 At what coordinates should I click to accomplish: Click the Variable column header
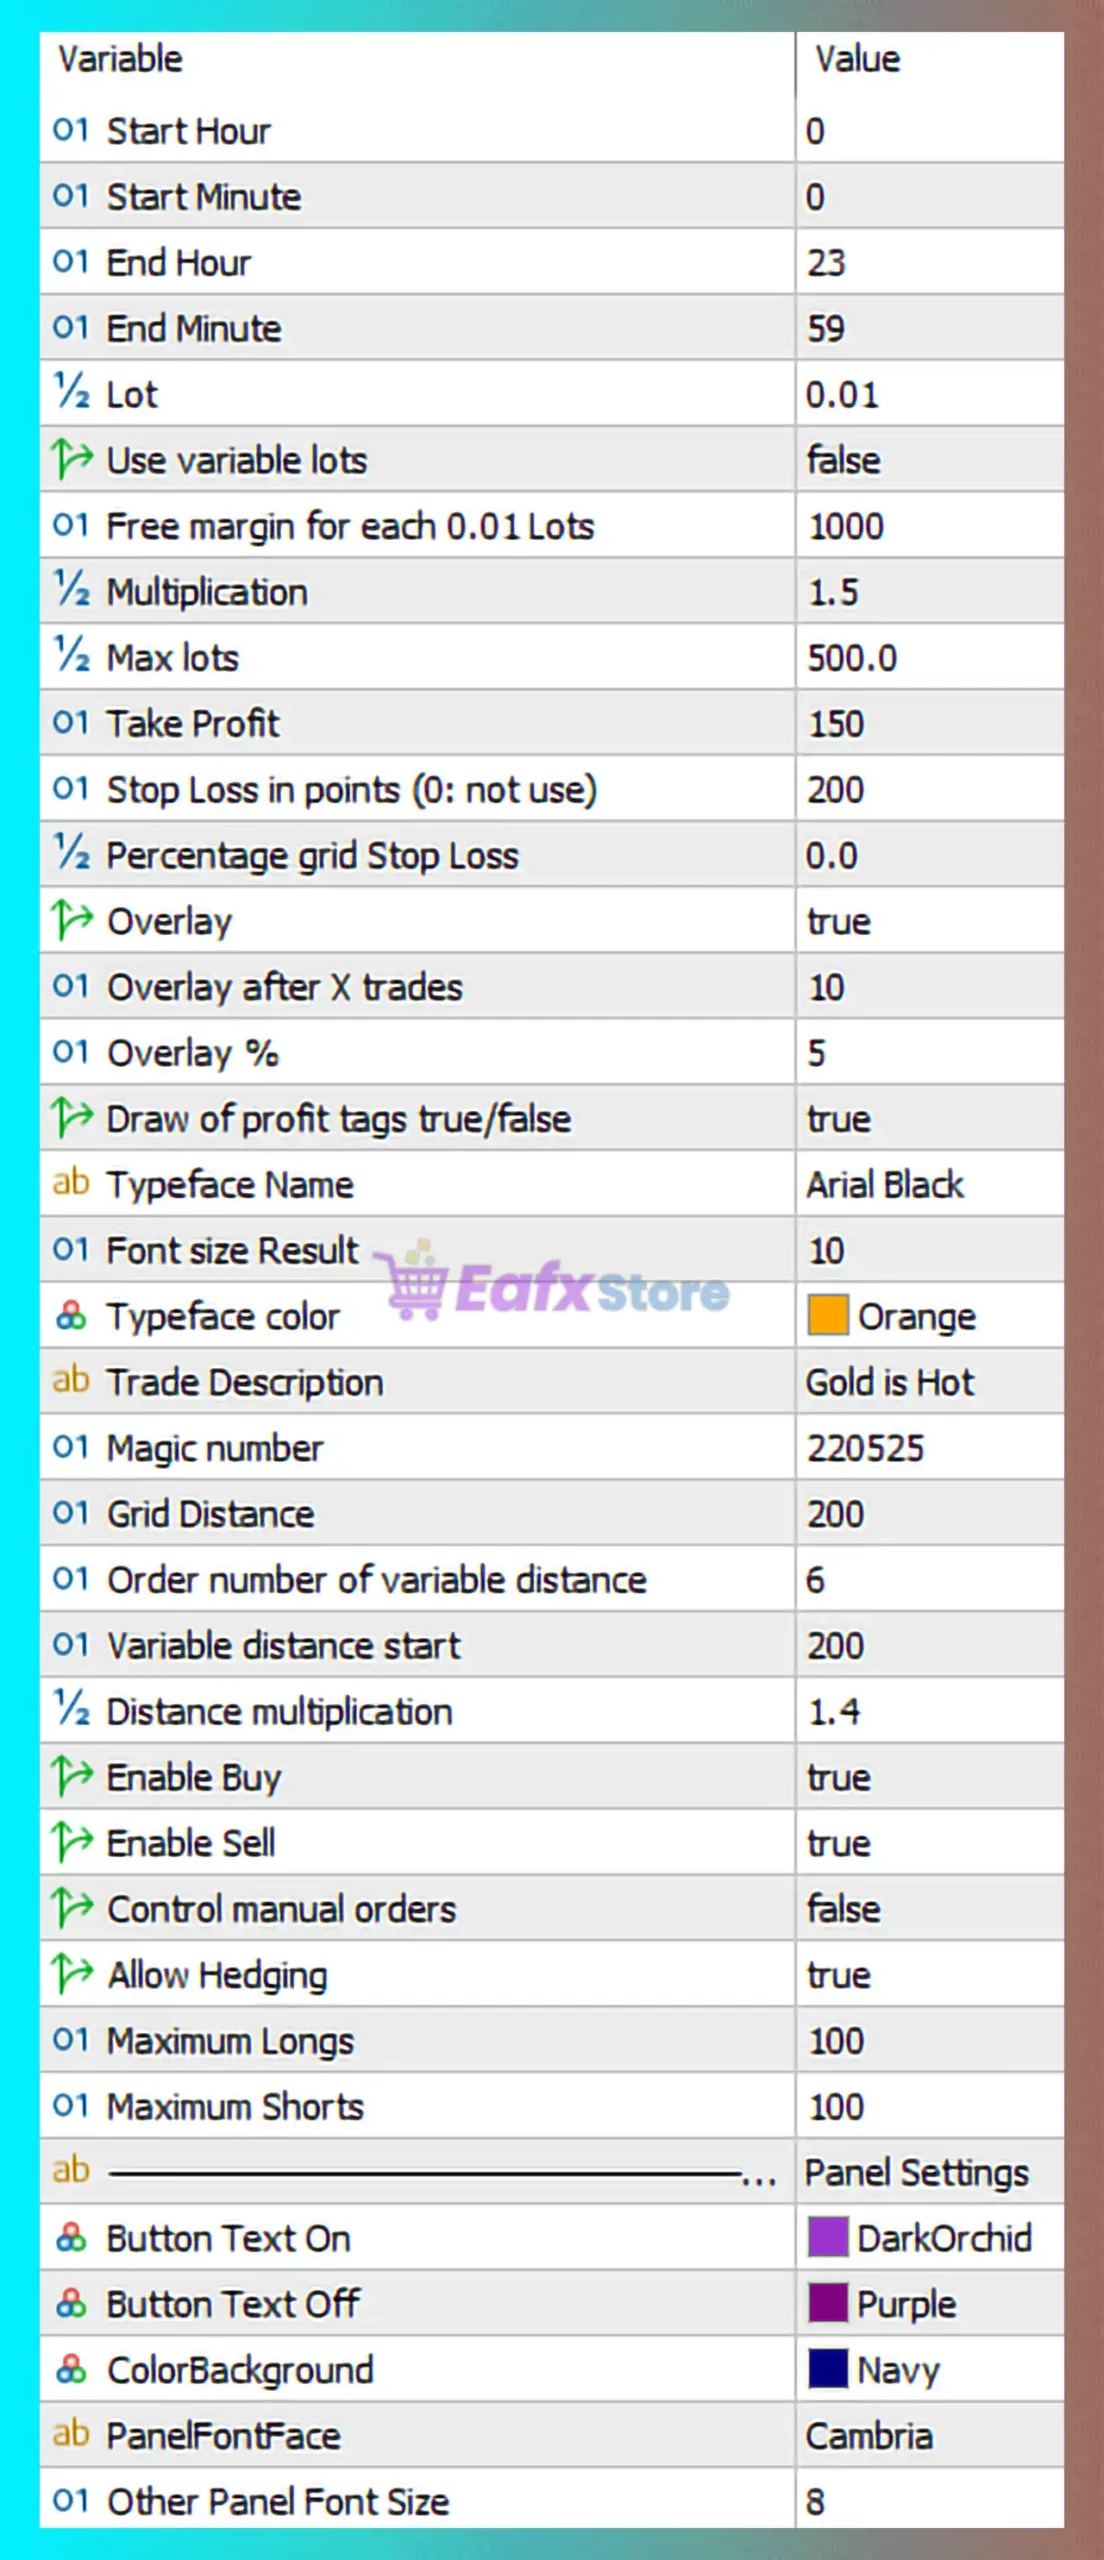pos(120,59)
